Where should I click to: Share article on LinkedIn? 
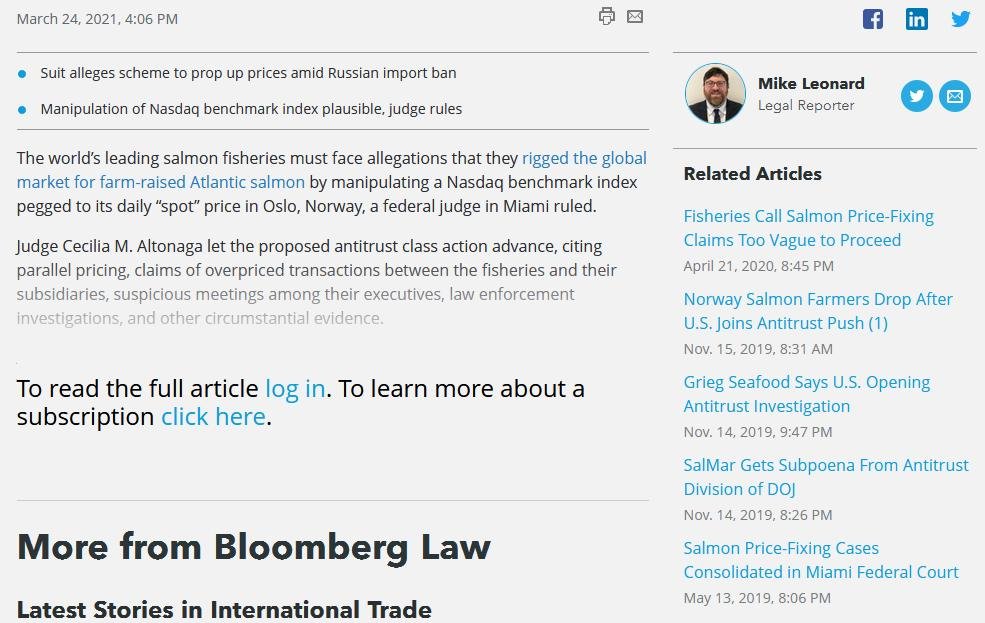[917, 19]
